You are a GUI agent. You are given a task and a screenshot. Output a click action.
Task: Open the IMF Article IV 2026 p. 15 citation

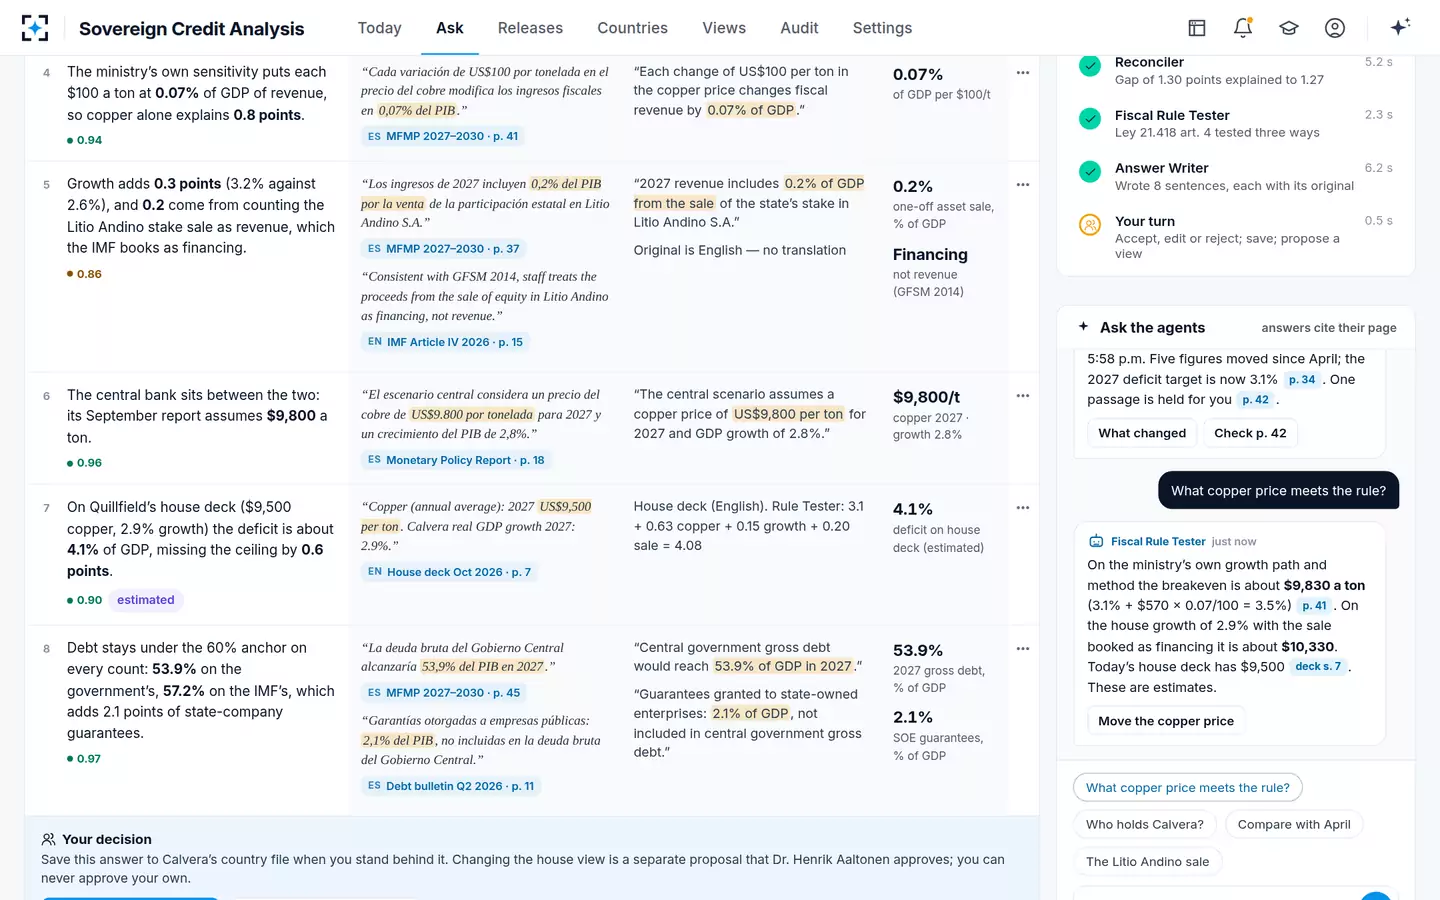(445, 342)
